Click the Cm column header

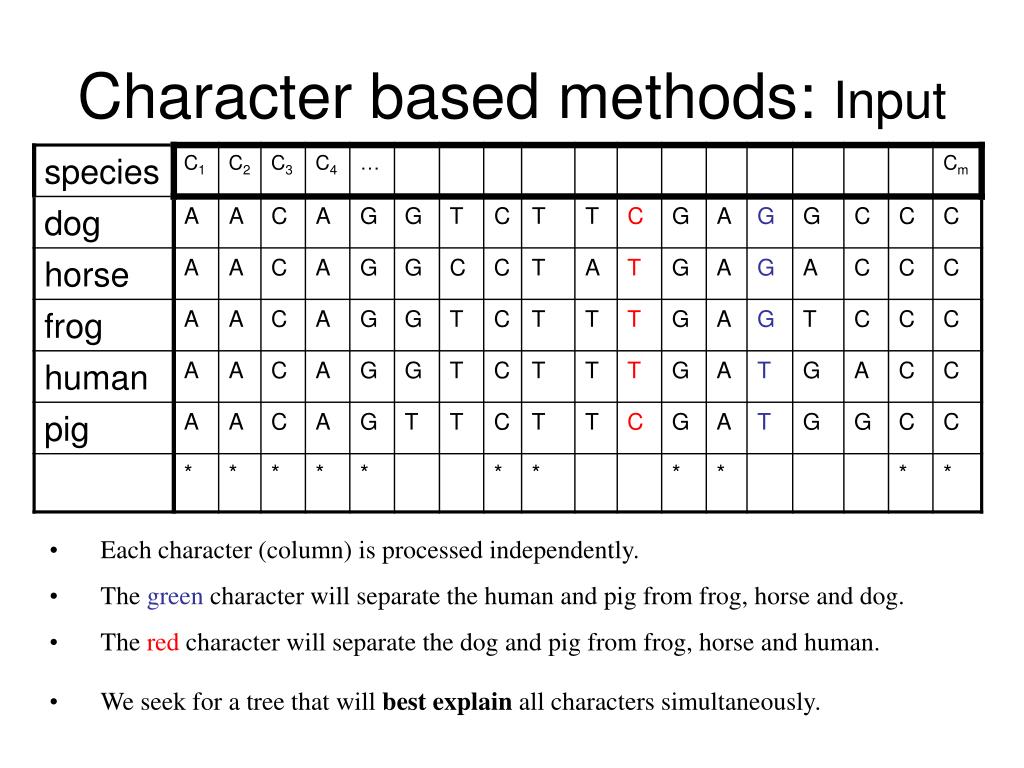coord(956,170)
